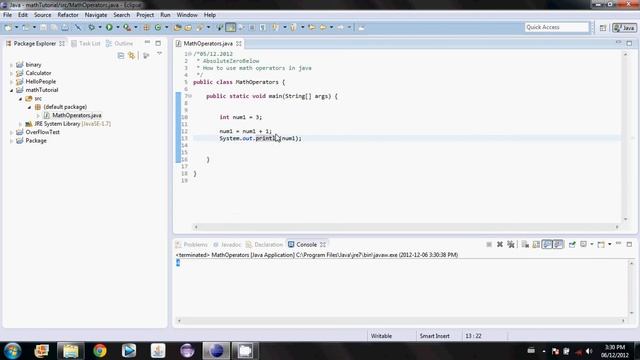The width and height of the screenshot is (640, 360).
Task: Open the Open Console dropdown arrow
Action: [609, 244]
